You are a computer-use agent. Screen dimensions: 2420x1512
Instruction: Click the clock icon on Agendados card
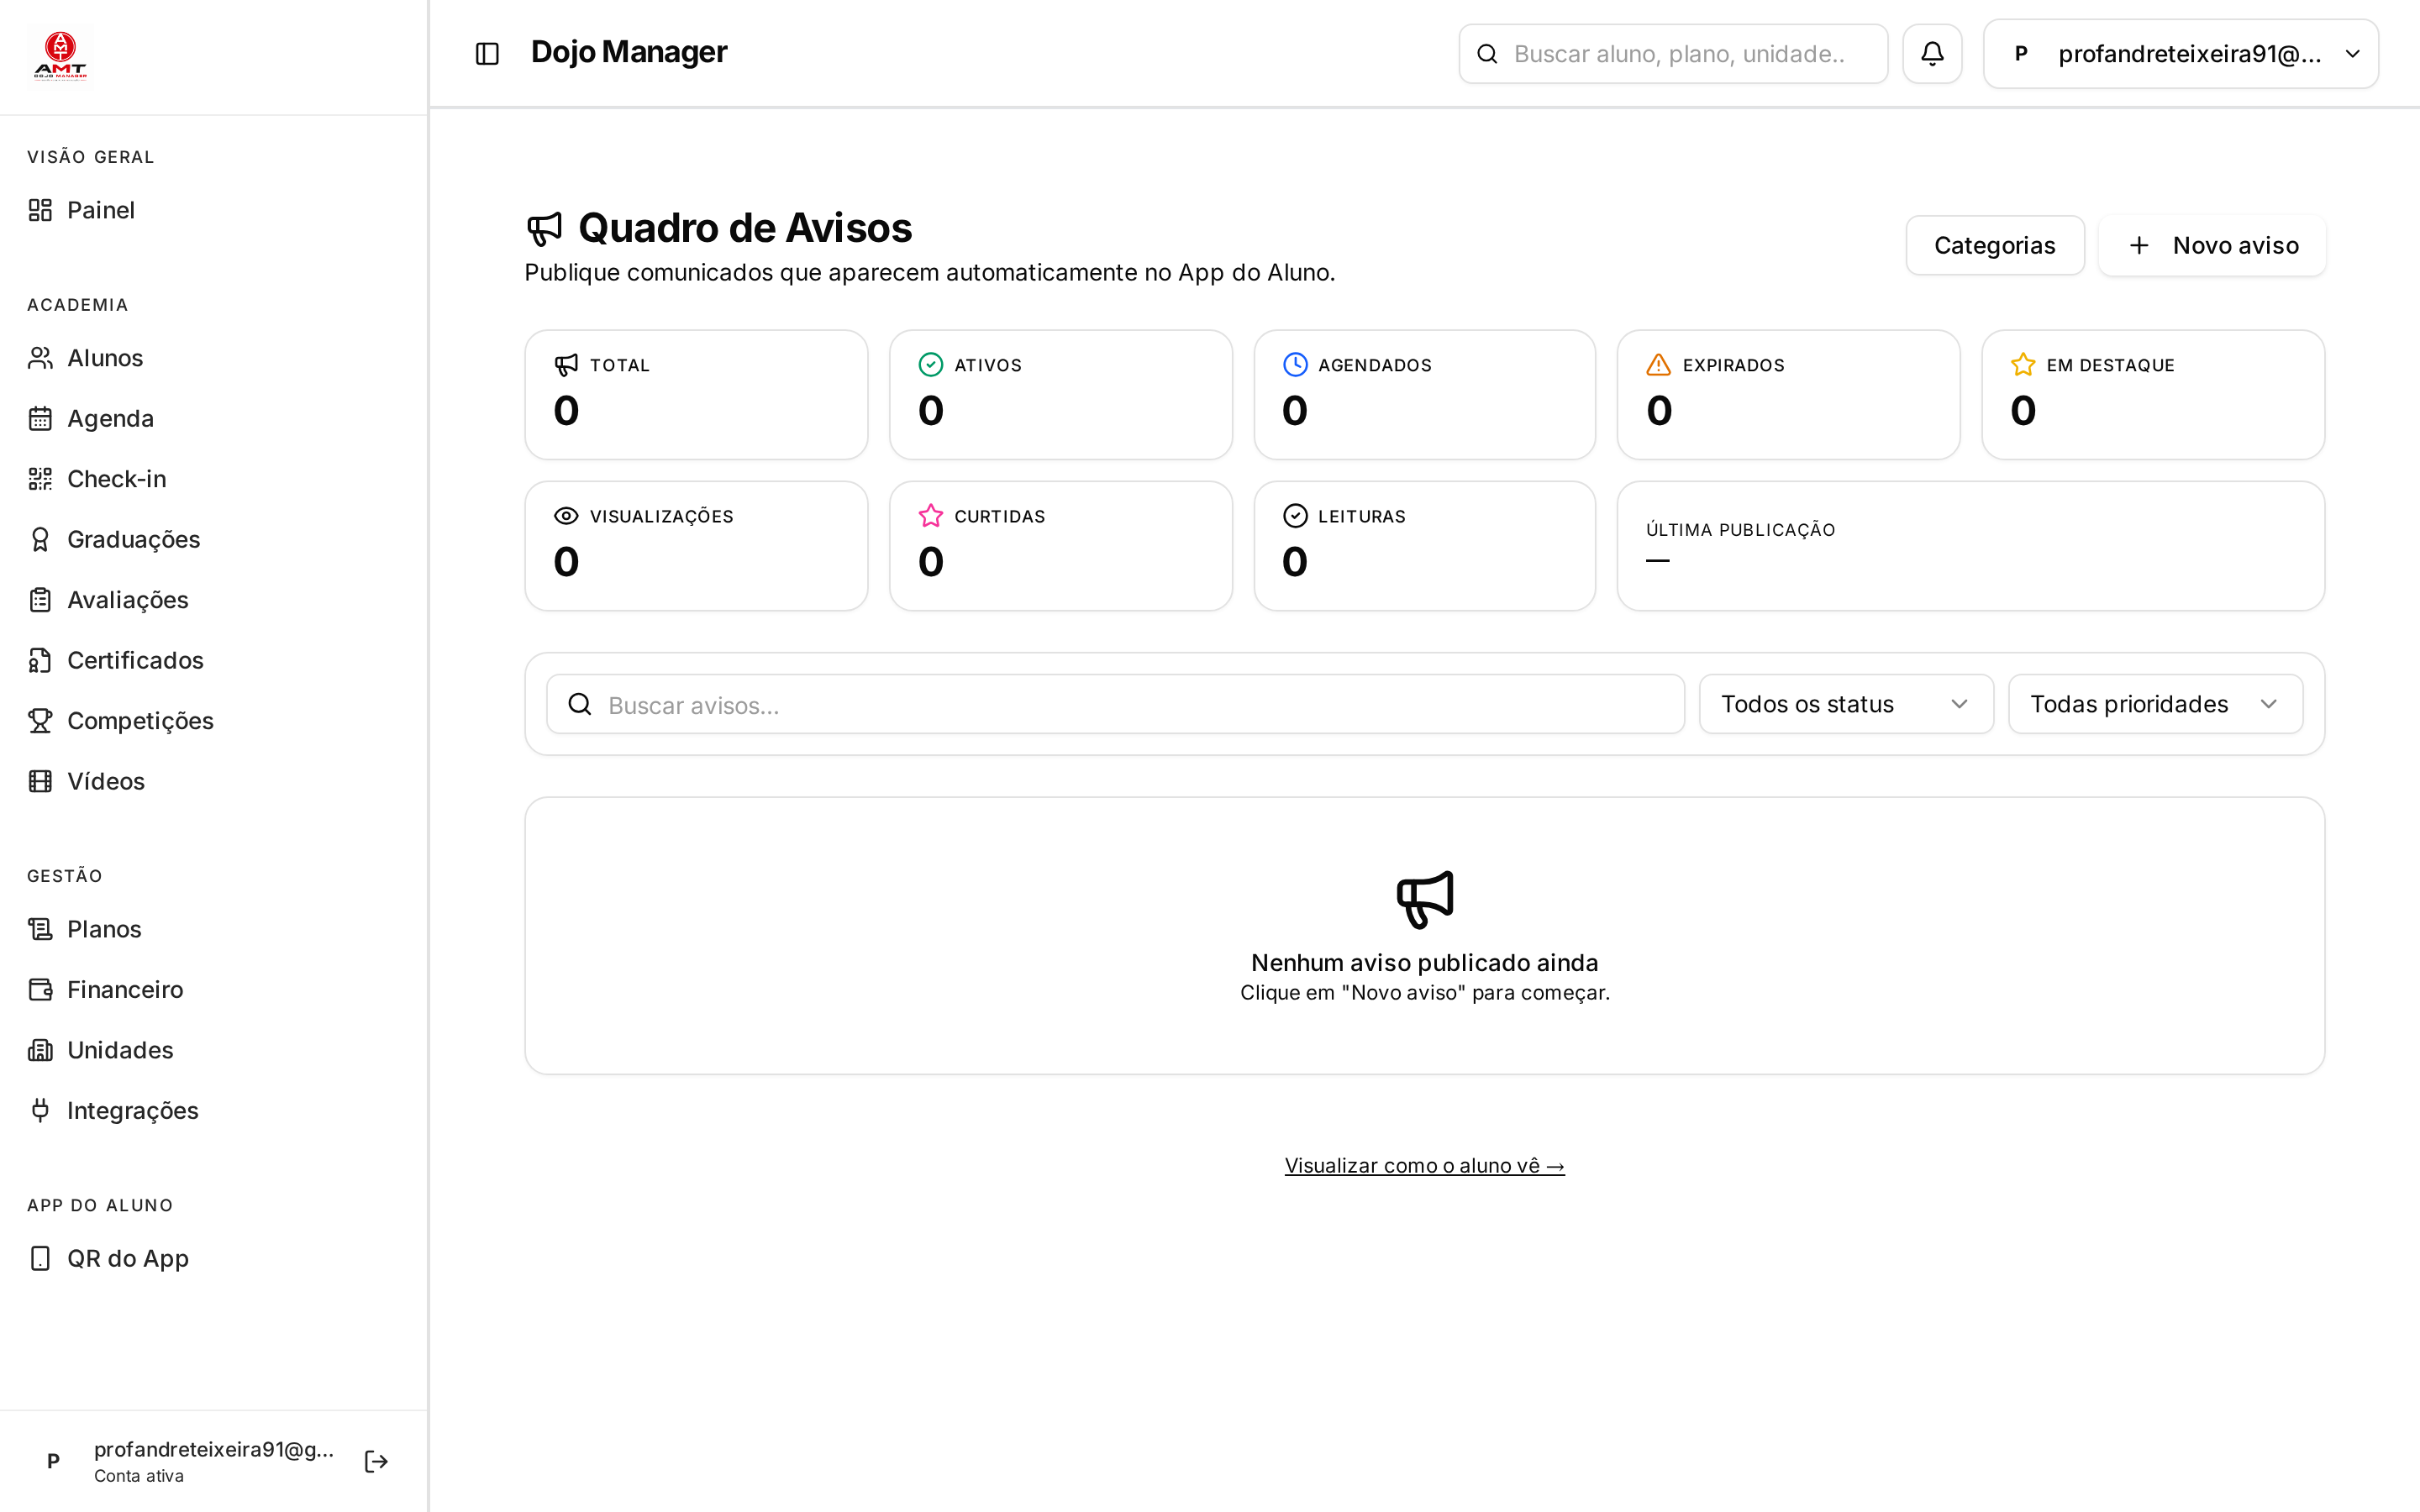(x=1295, y=365)
